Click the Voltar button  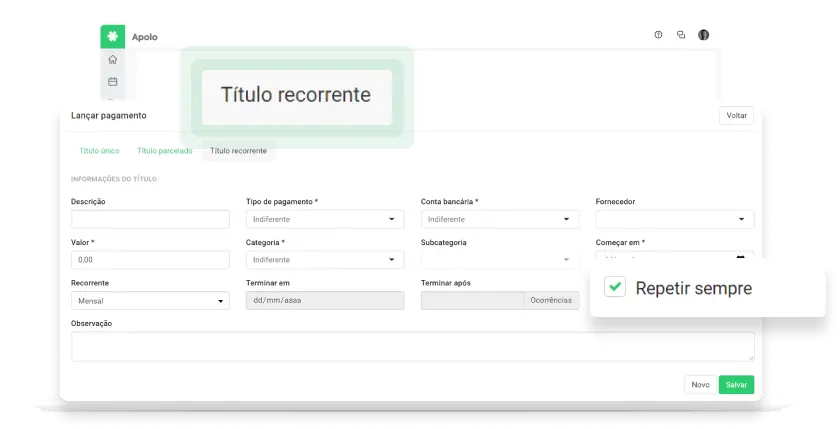point(736,116)
